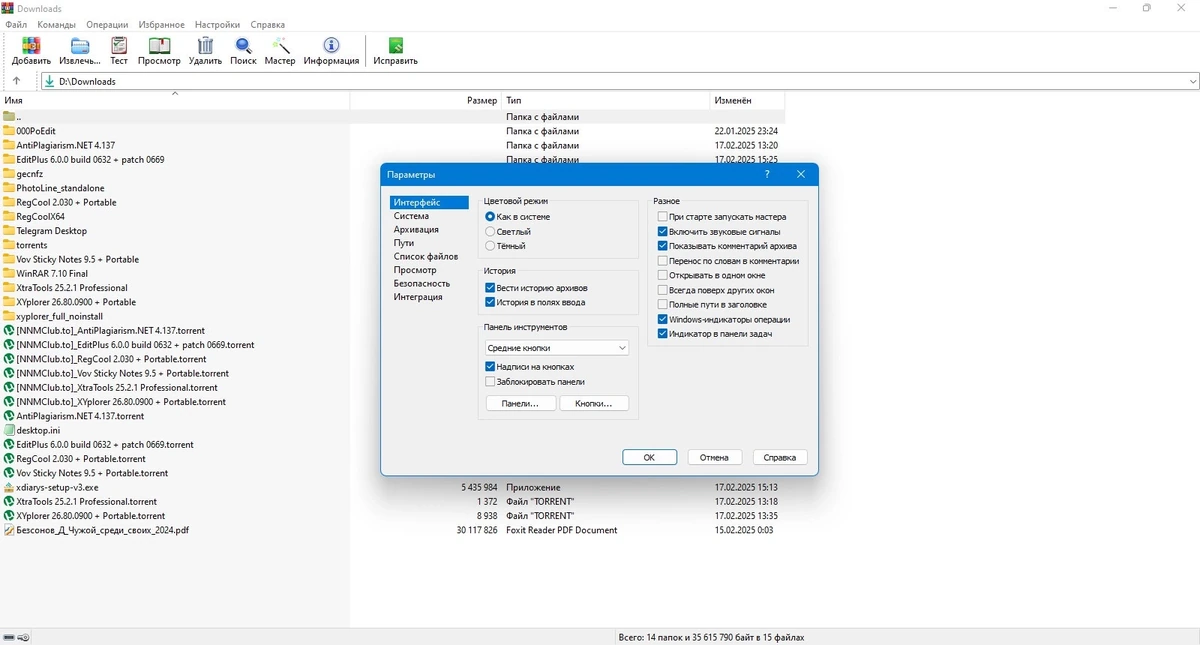Click the Отмена button

tap(714, 457)
